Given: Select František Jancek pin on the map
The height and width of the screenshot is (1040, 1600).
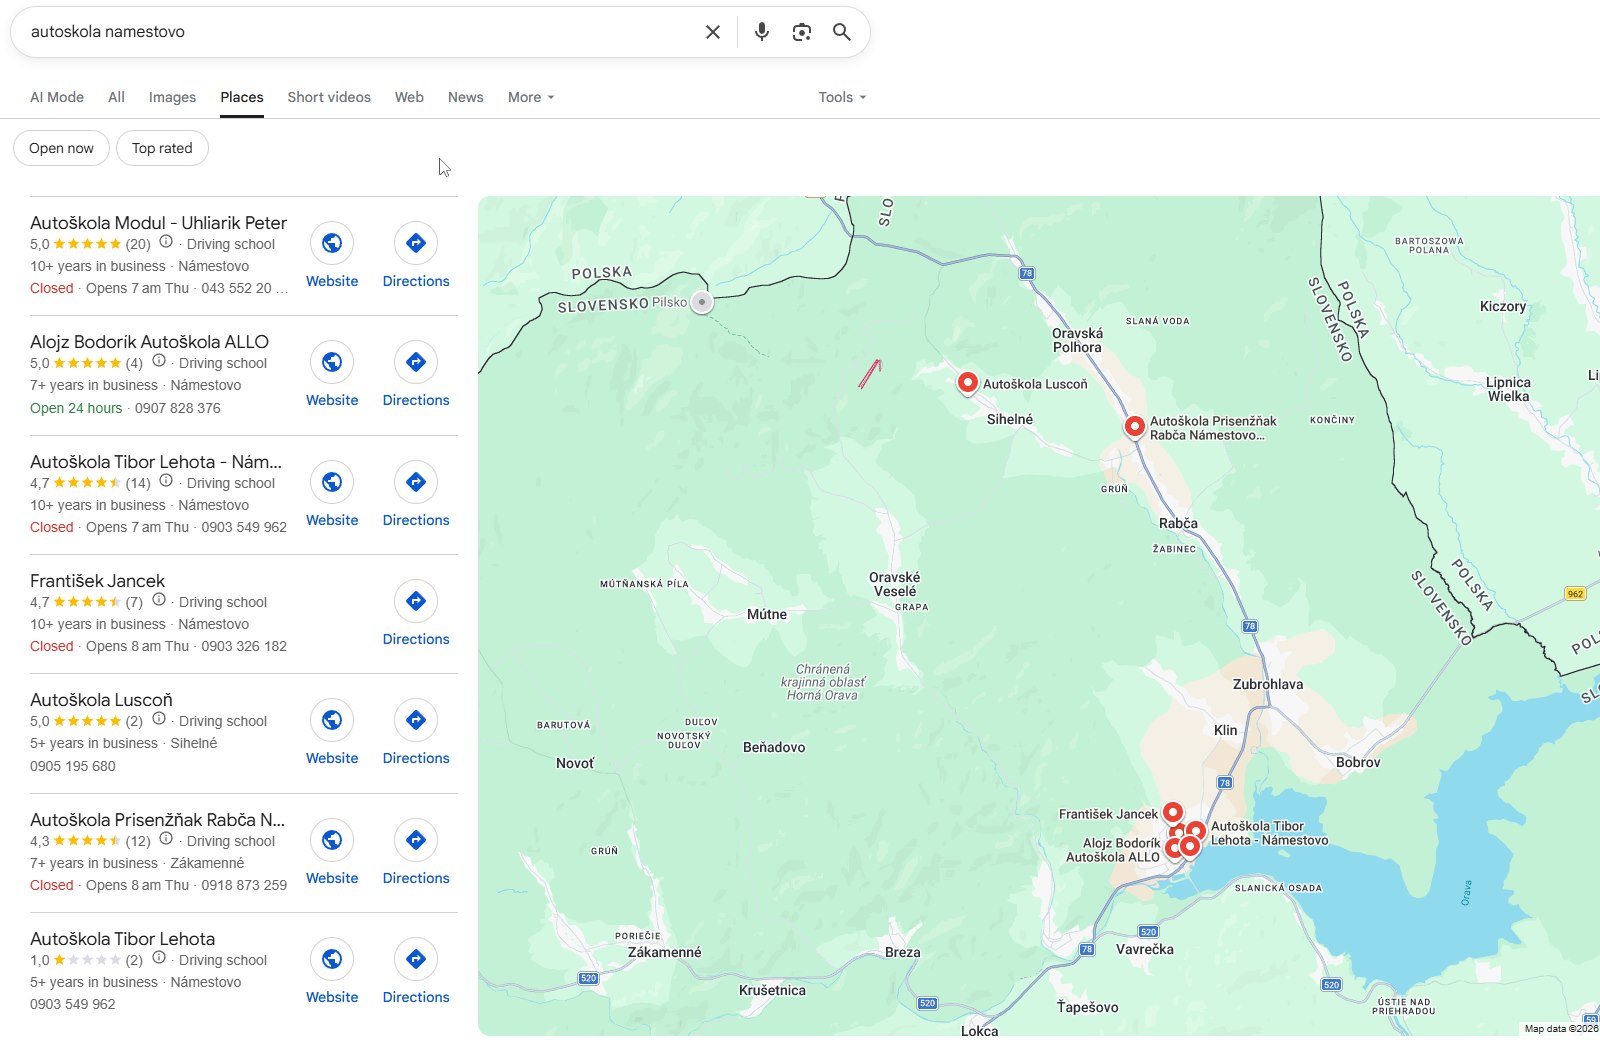Looking at the screenshot, I should click(x=1172, y=813).
